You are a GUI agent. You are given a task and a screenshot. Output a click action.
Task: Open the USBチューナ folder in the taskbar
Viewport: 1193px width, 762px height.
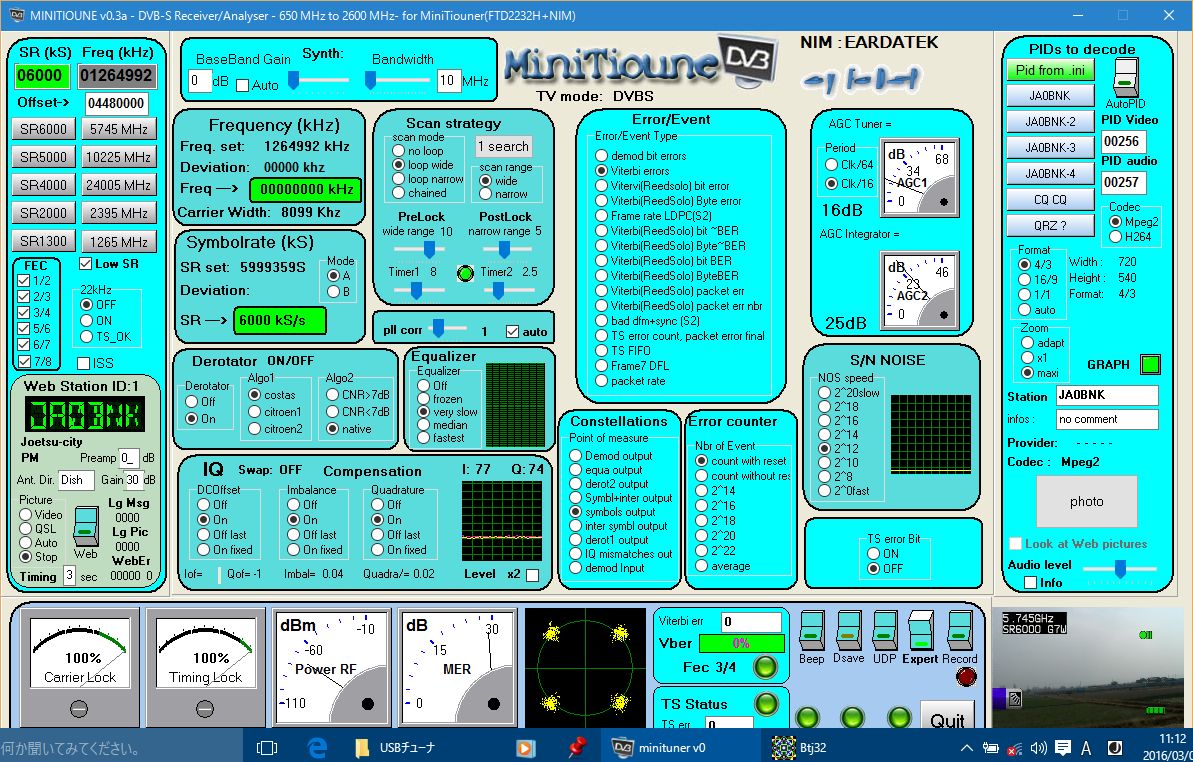394,747
